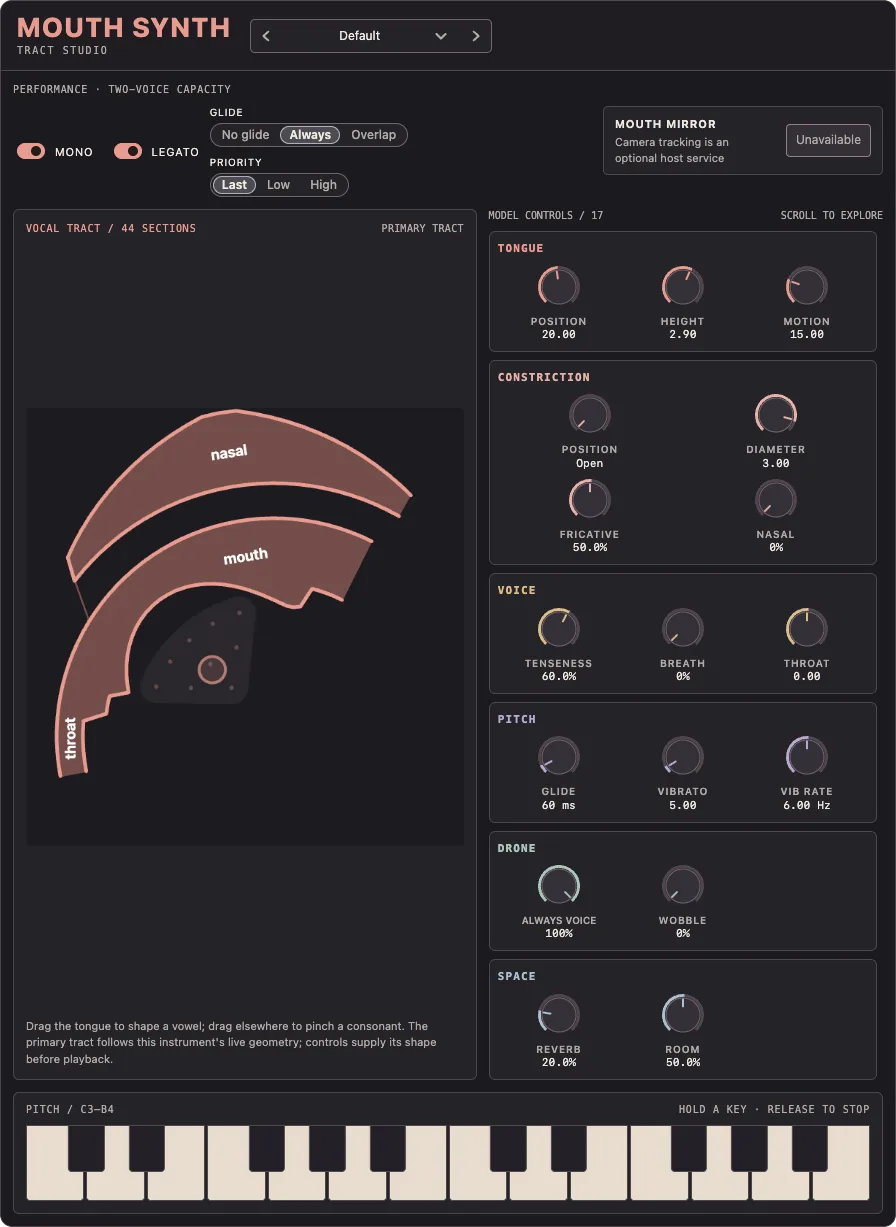Click the PRIMARY TRACT label
Screen dimensions: 896x1227
[423, 228]
